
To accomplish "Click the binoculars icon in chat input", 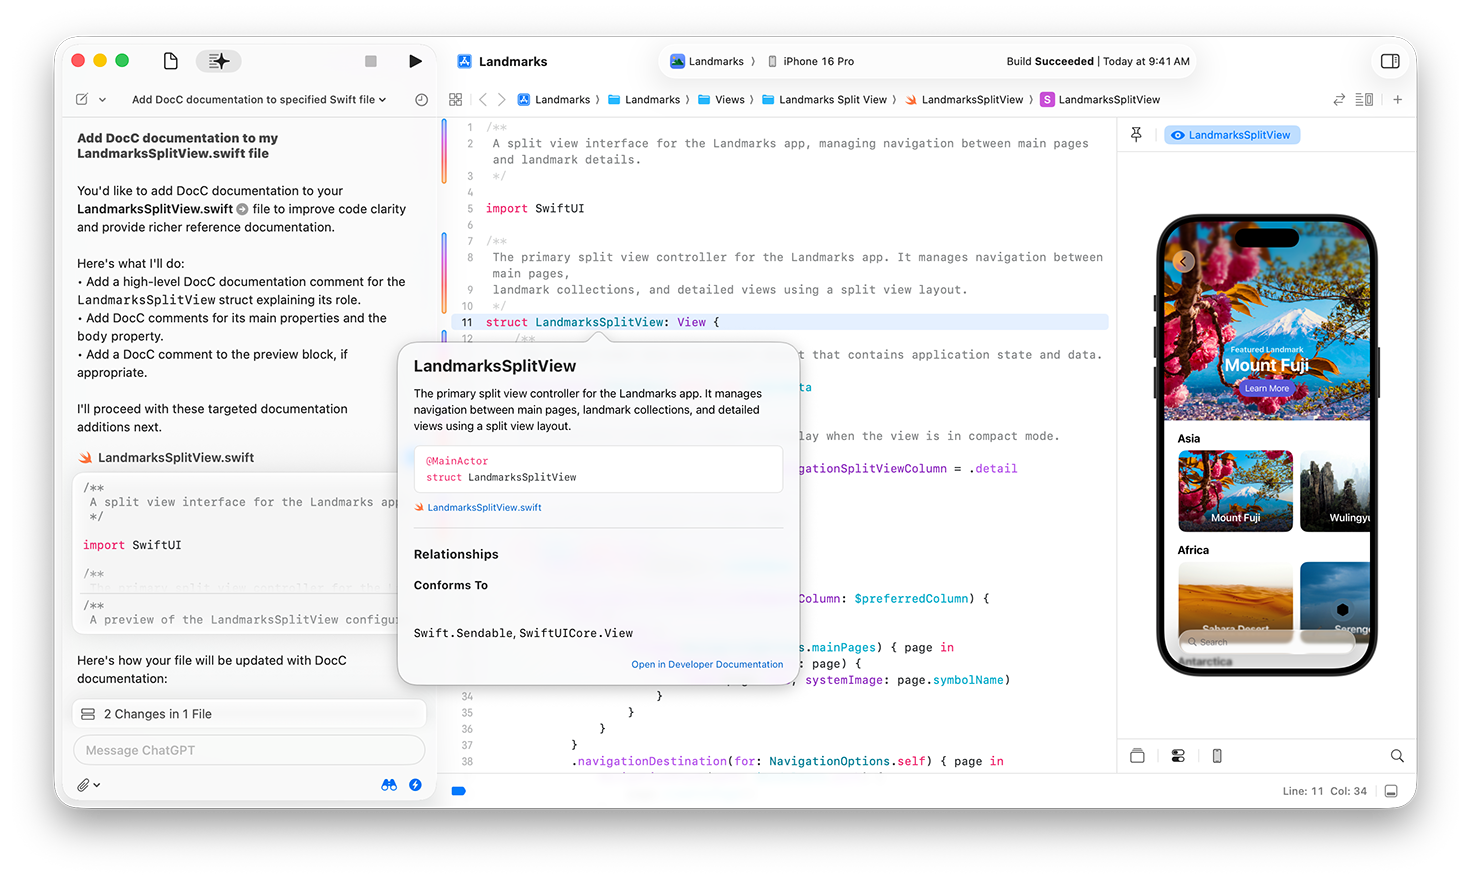I will click(389, 785).
